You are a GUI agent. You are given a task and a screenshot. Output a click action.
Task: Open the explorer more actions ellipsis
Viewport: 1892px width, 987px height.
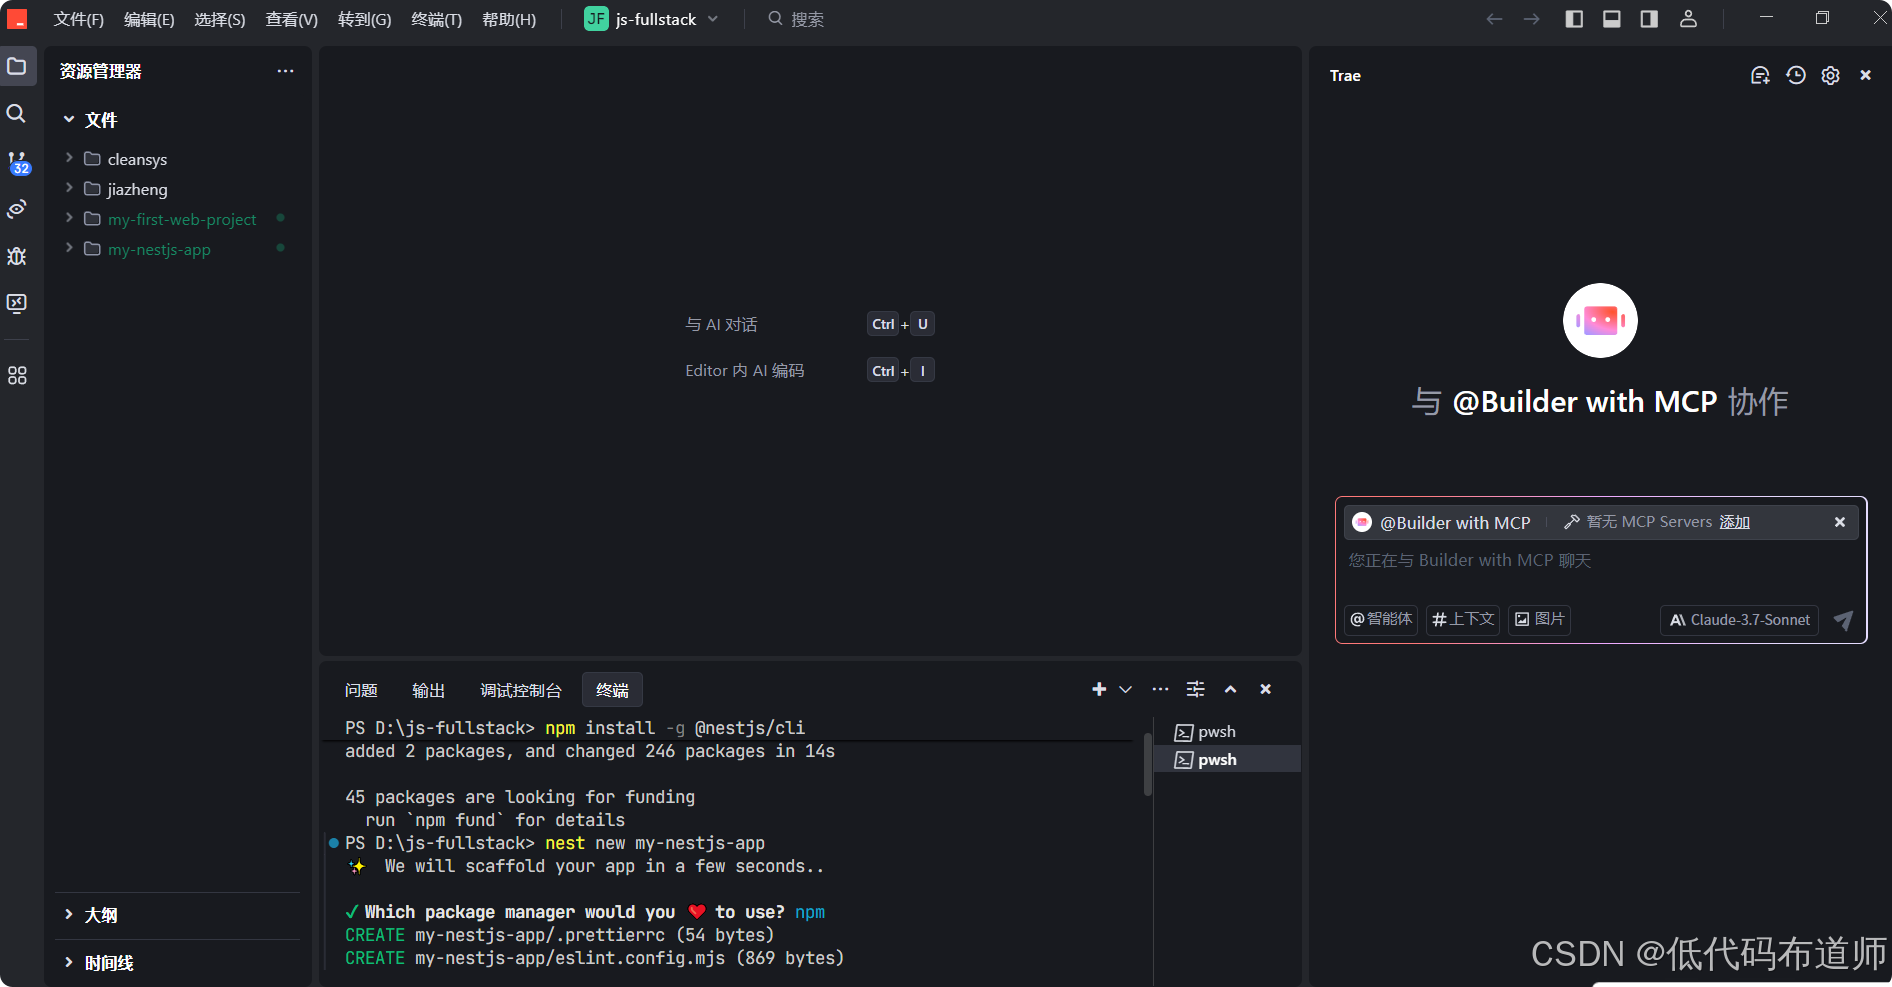click(286, 71)
